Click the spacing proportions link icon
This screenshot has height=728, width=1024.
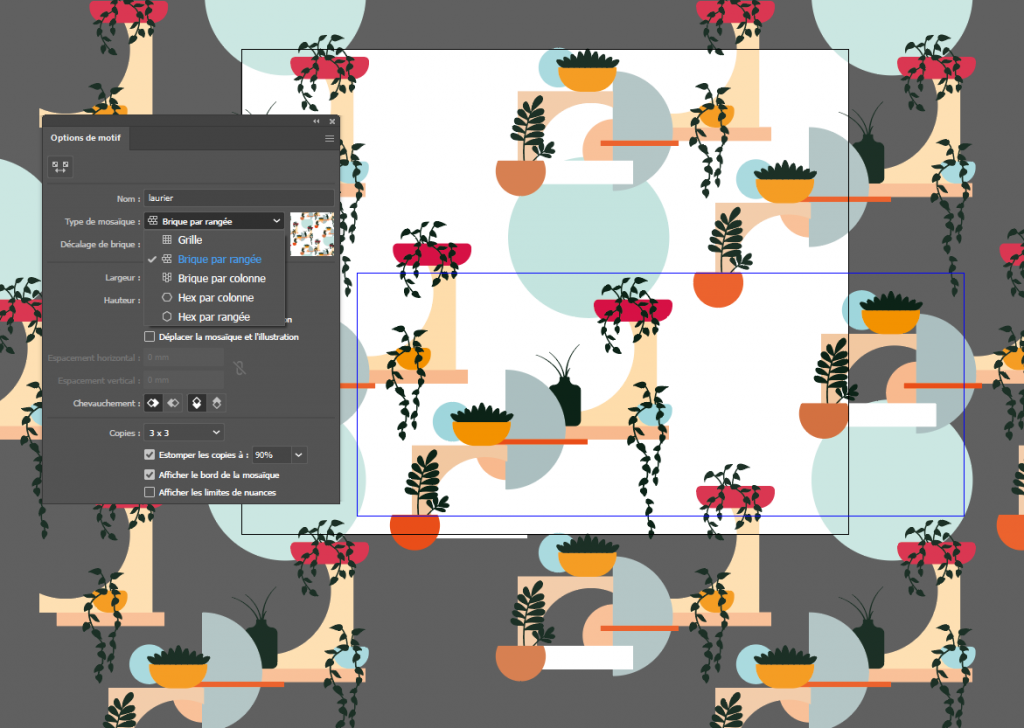pos(240,368)
